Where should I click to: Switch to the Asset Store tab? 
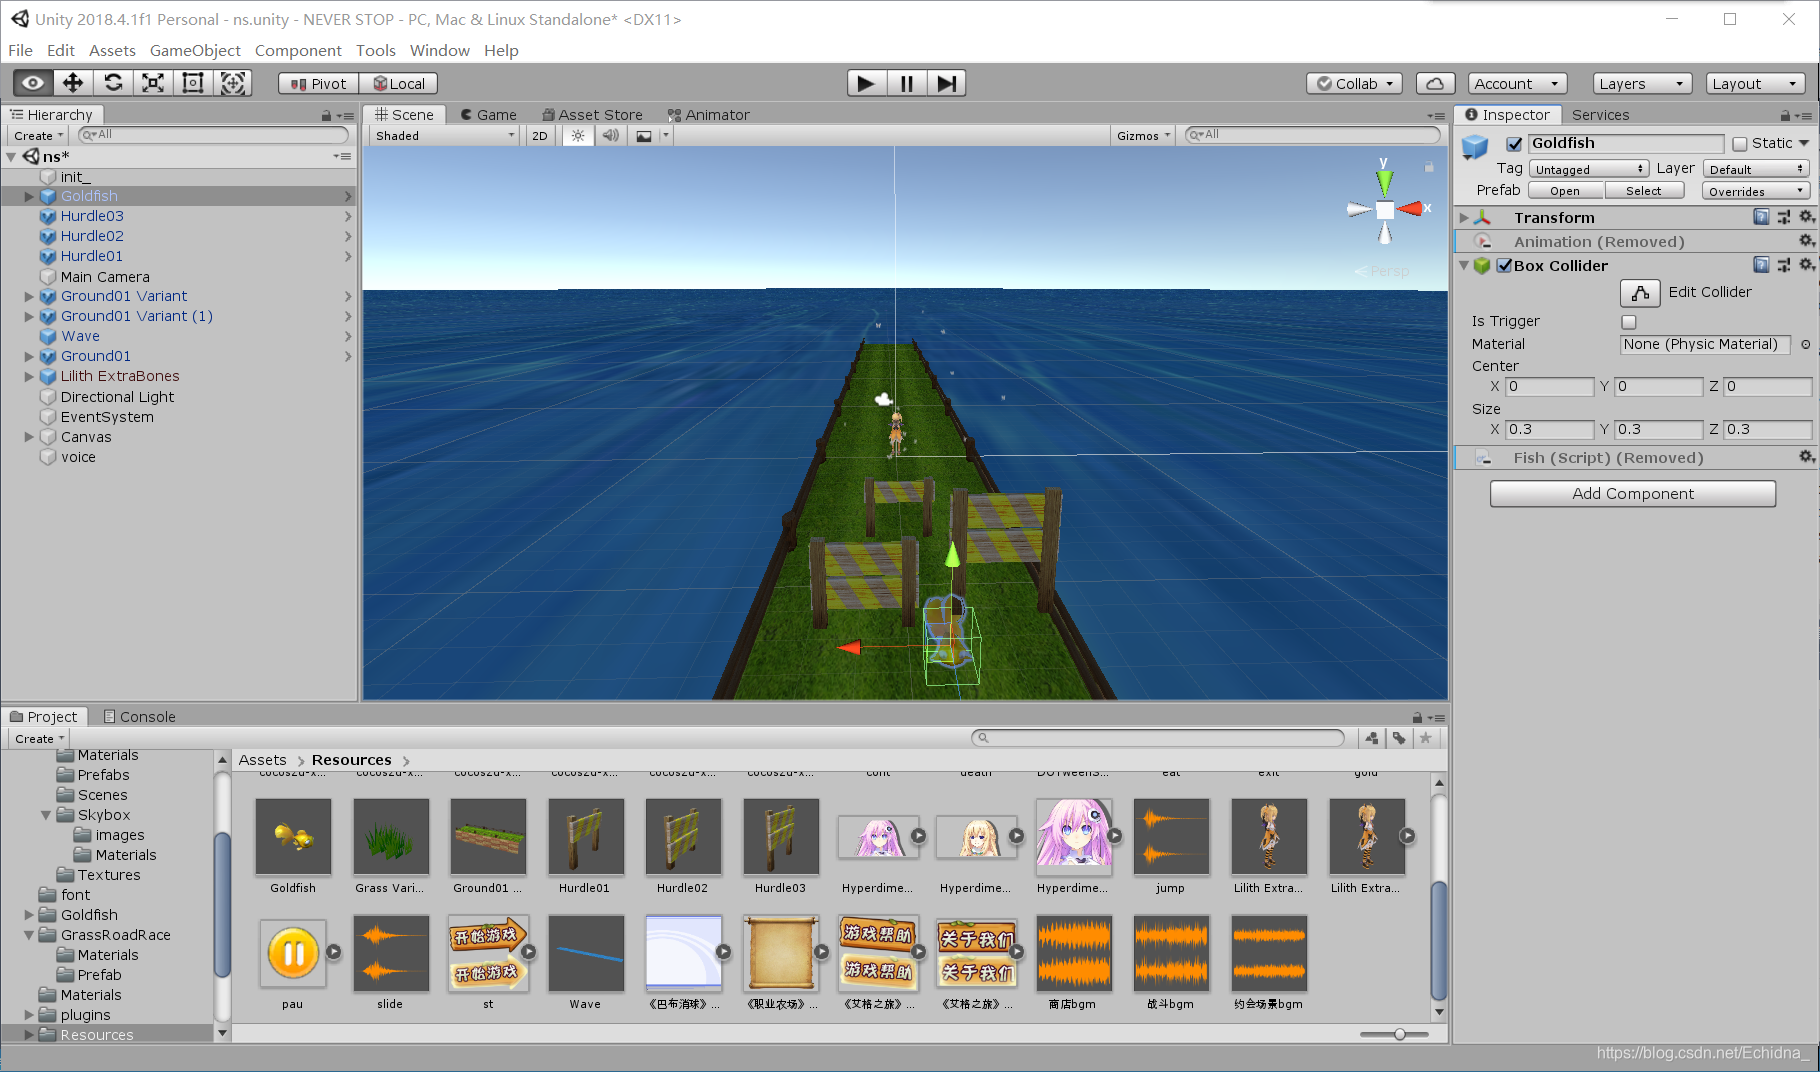click(x=592, y=115)
